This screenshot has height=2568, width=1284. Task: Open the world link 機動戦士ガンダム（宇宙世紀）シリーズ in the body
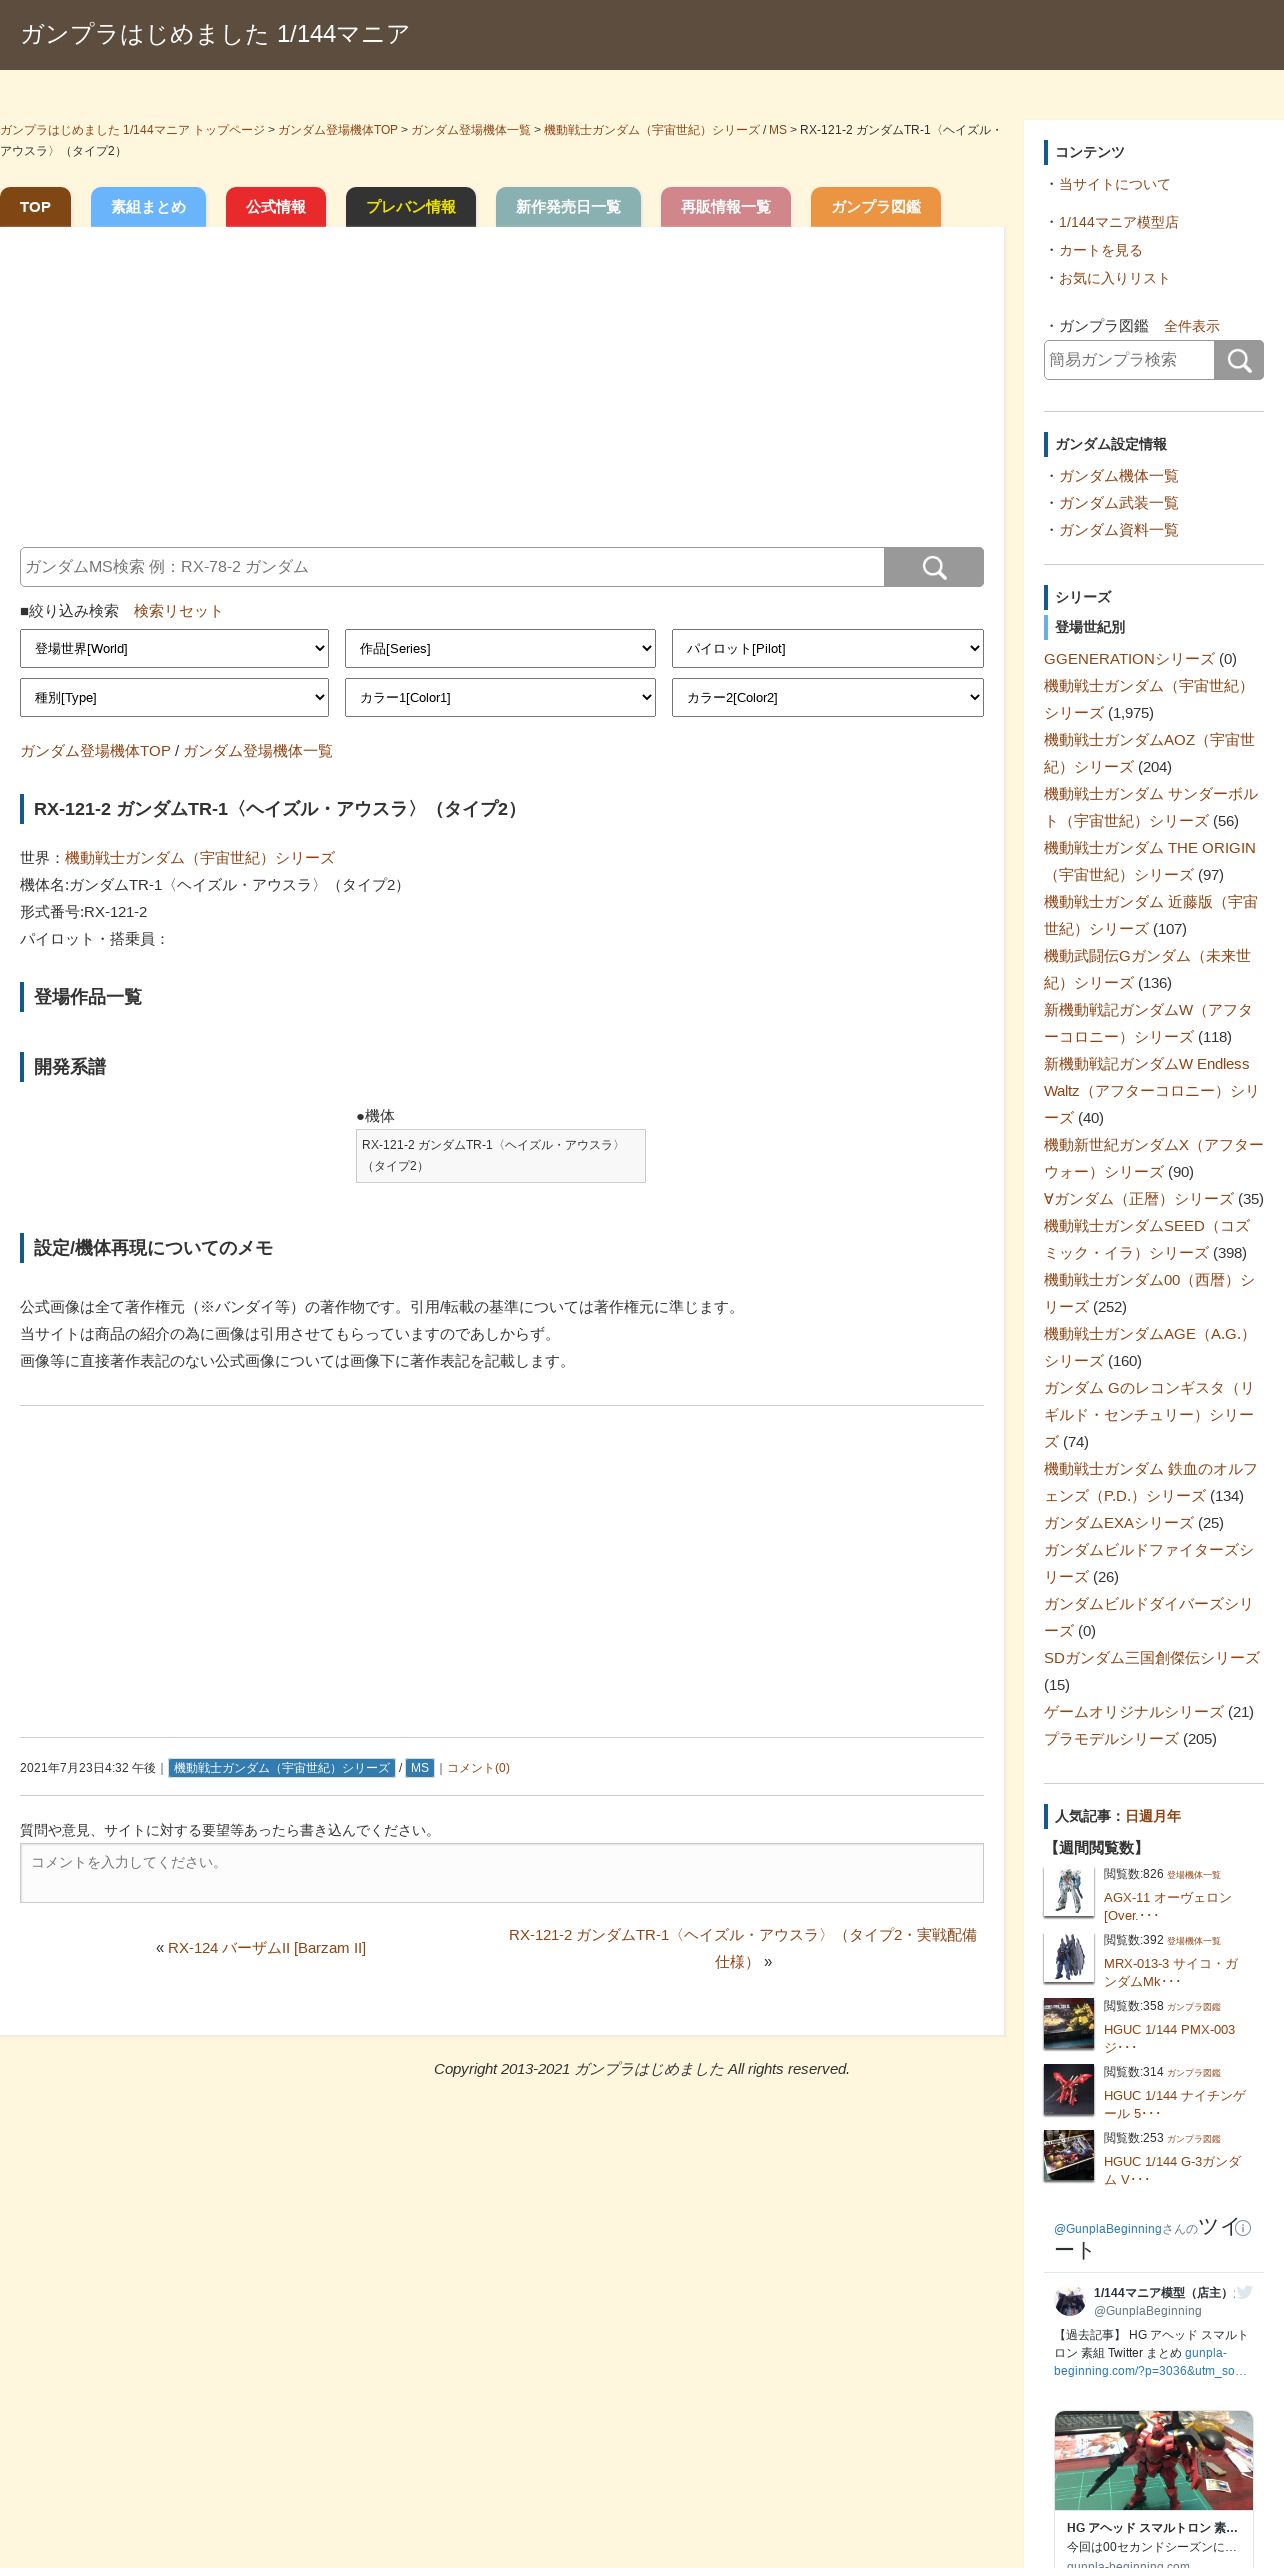(x=200, y=858)
